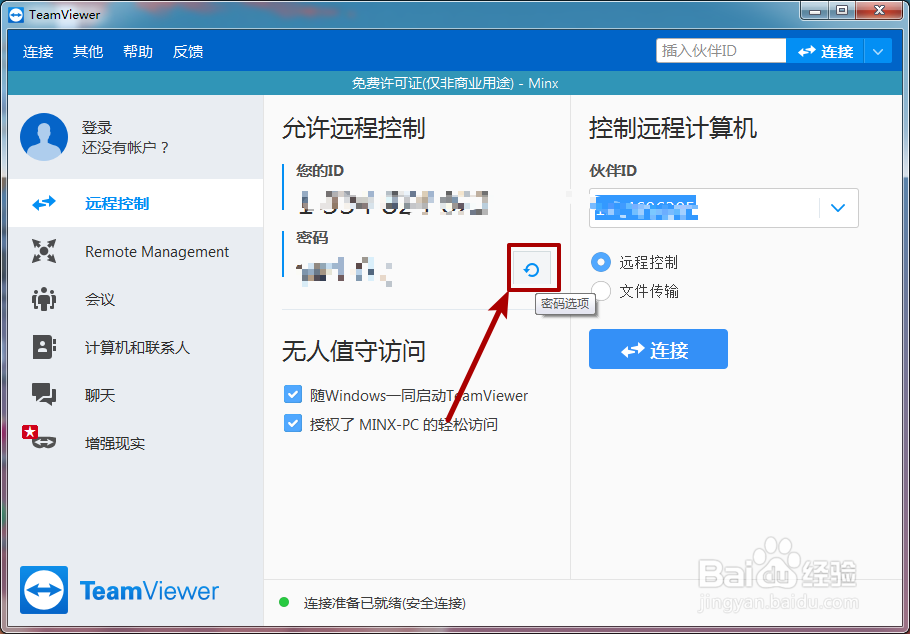Select the 远程控制 sidebar label

click(117, 203)
